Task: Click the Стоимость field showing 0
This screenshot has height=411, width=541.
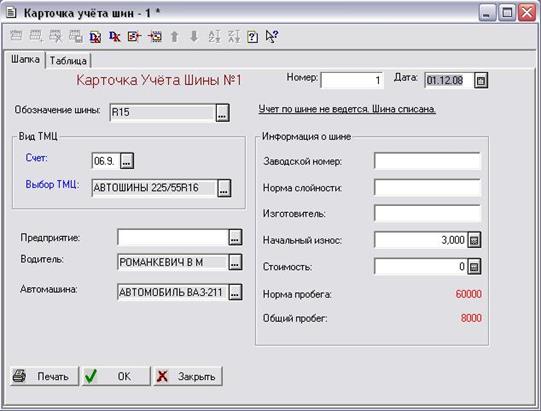Action: 421,266
